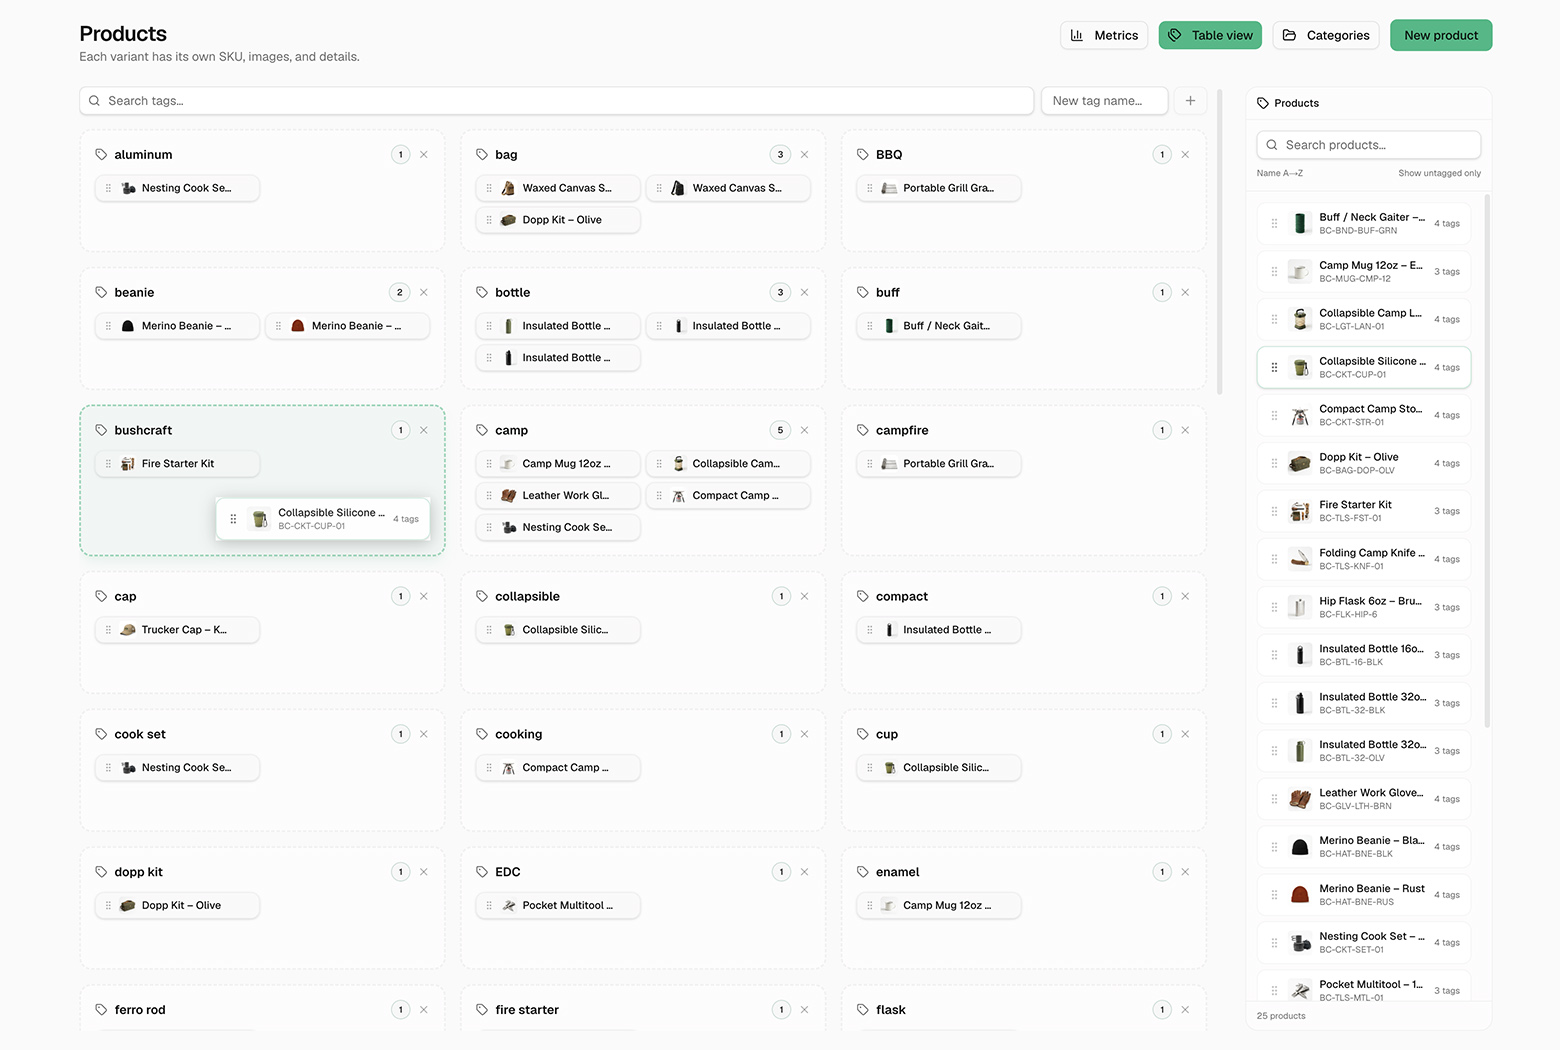
Task: Click the camp tag count badge showing 5
Action: point(781,430)
